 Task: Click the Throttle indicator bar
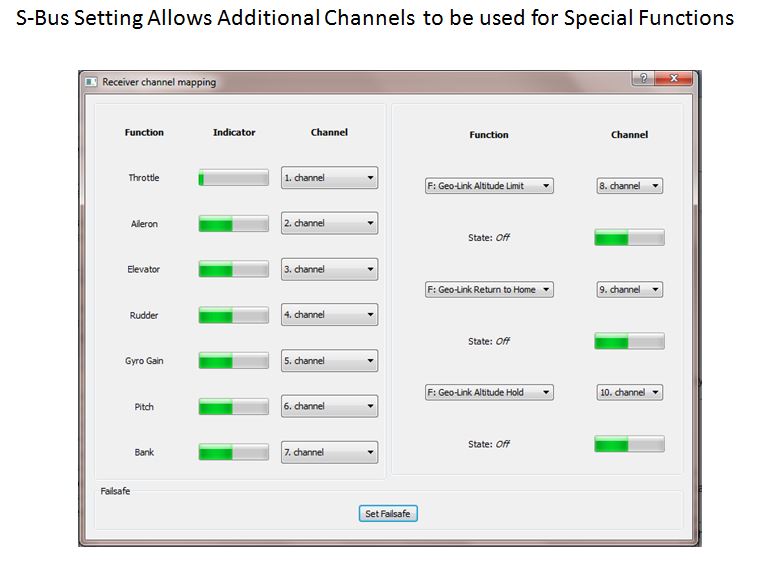coord(234,178)
